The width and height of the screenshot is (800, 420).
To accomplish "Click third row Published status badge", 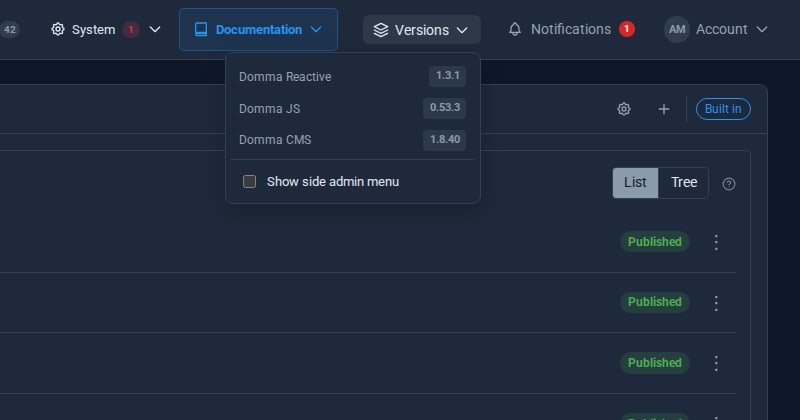I will (x=655, y=363).
